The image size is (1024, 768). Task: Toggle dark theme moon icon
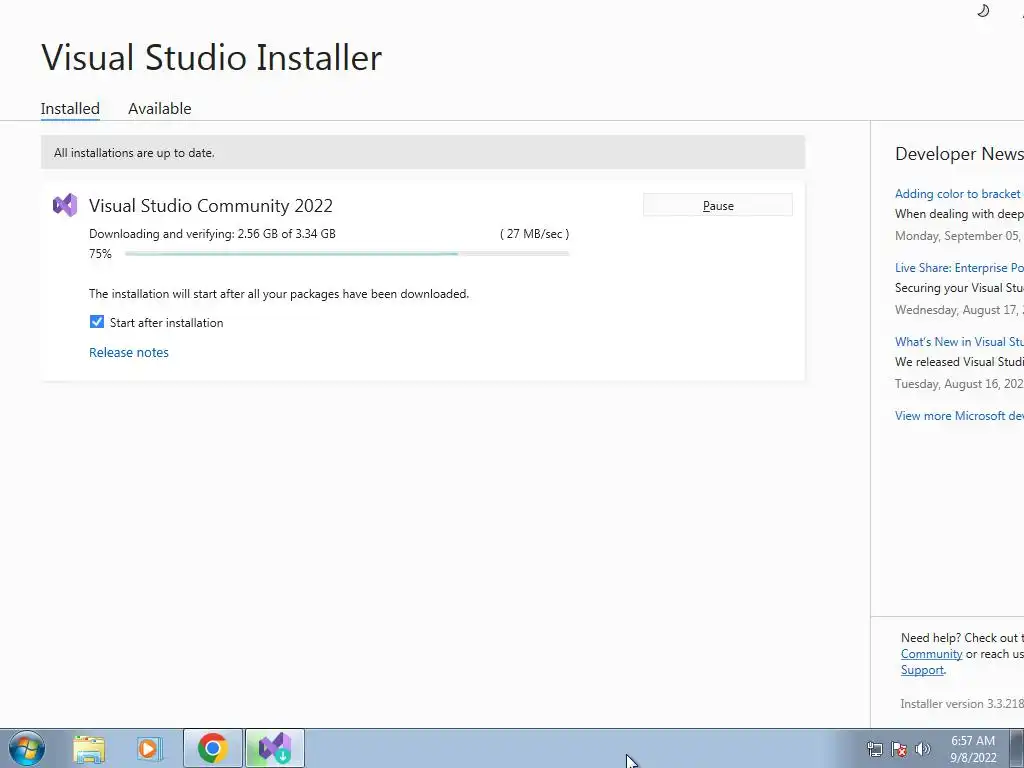coord(983,10)
